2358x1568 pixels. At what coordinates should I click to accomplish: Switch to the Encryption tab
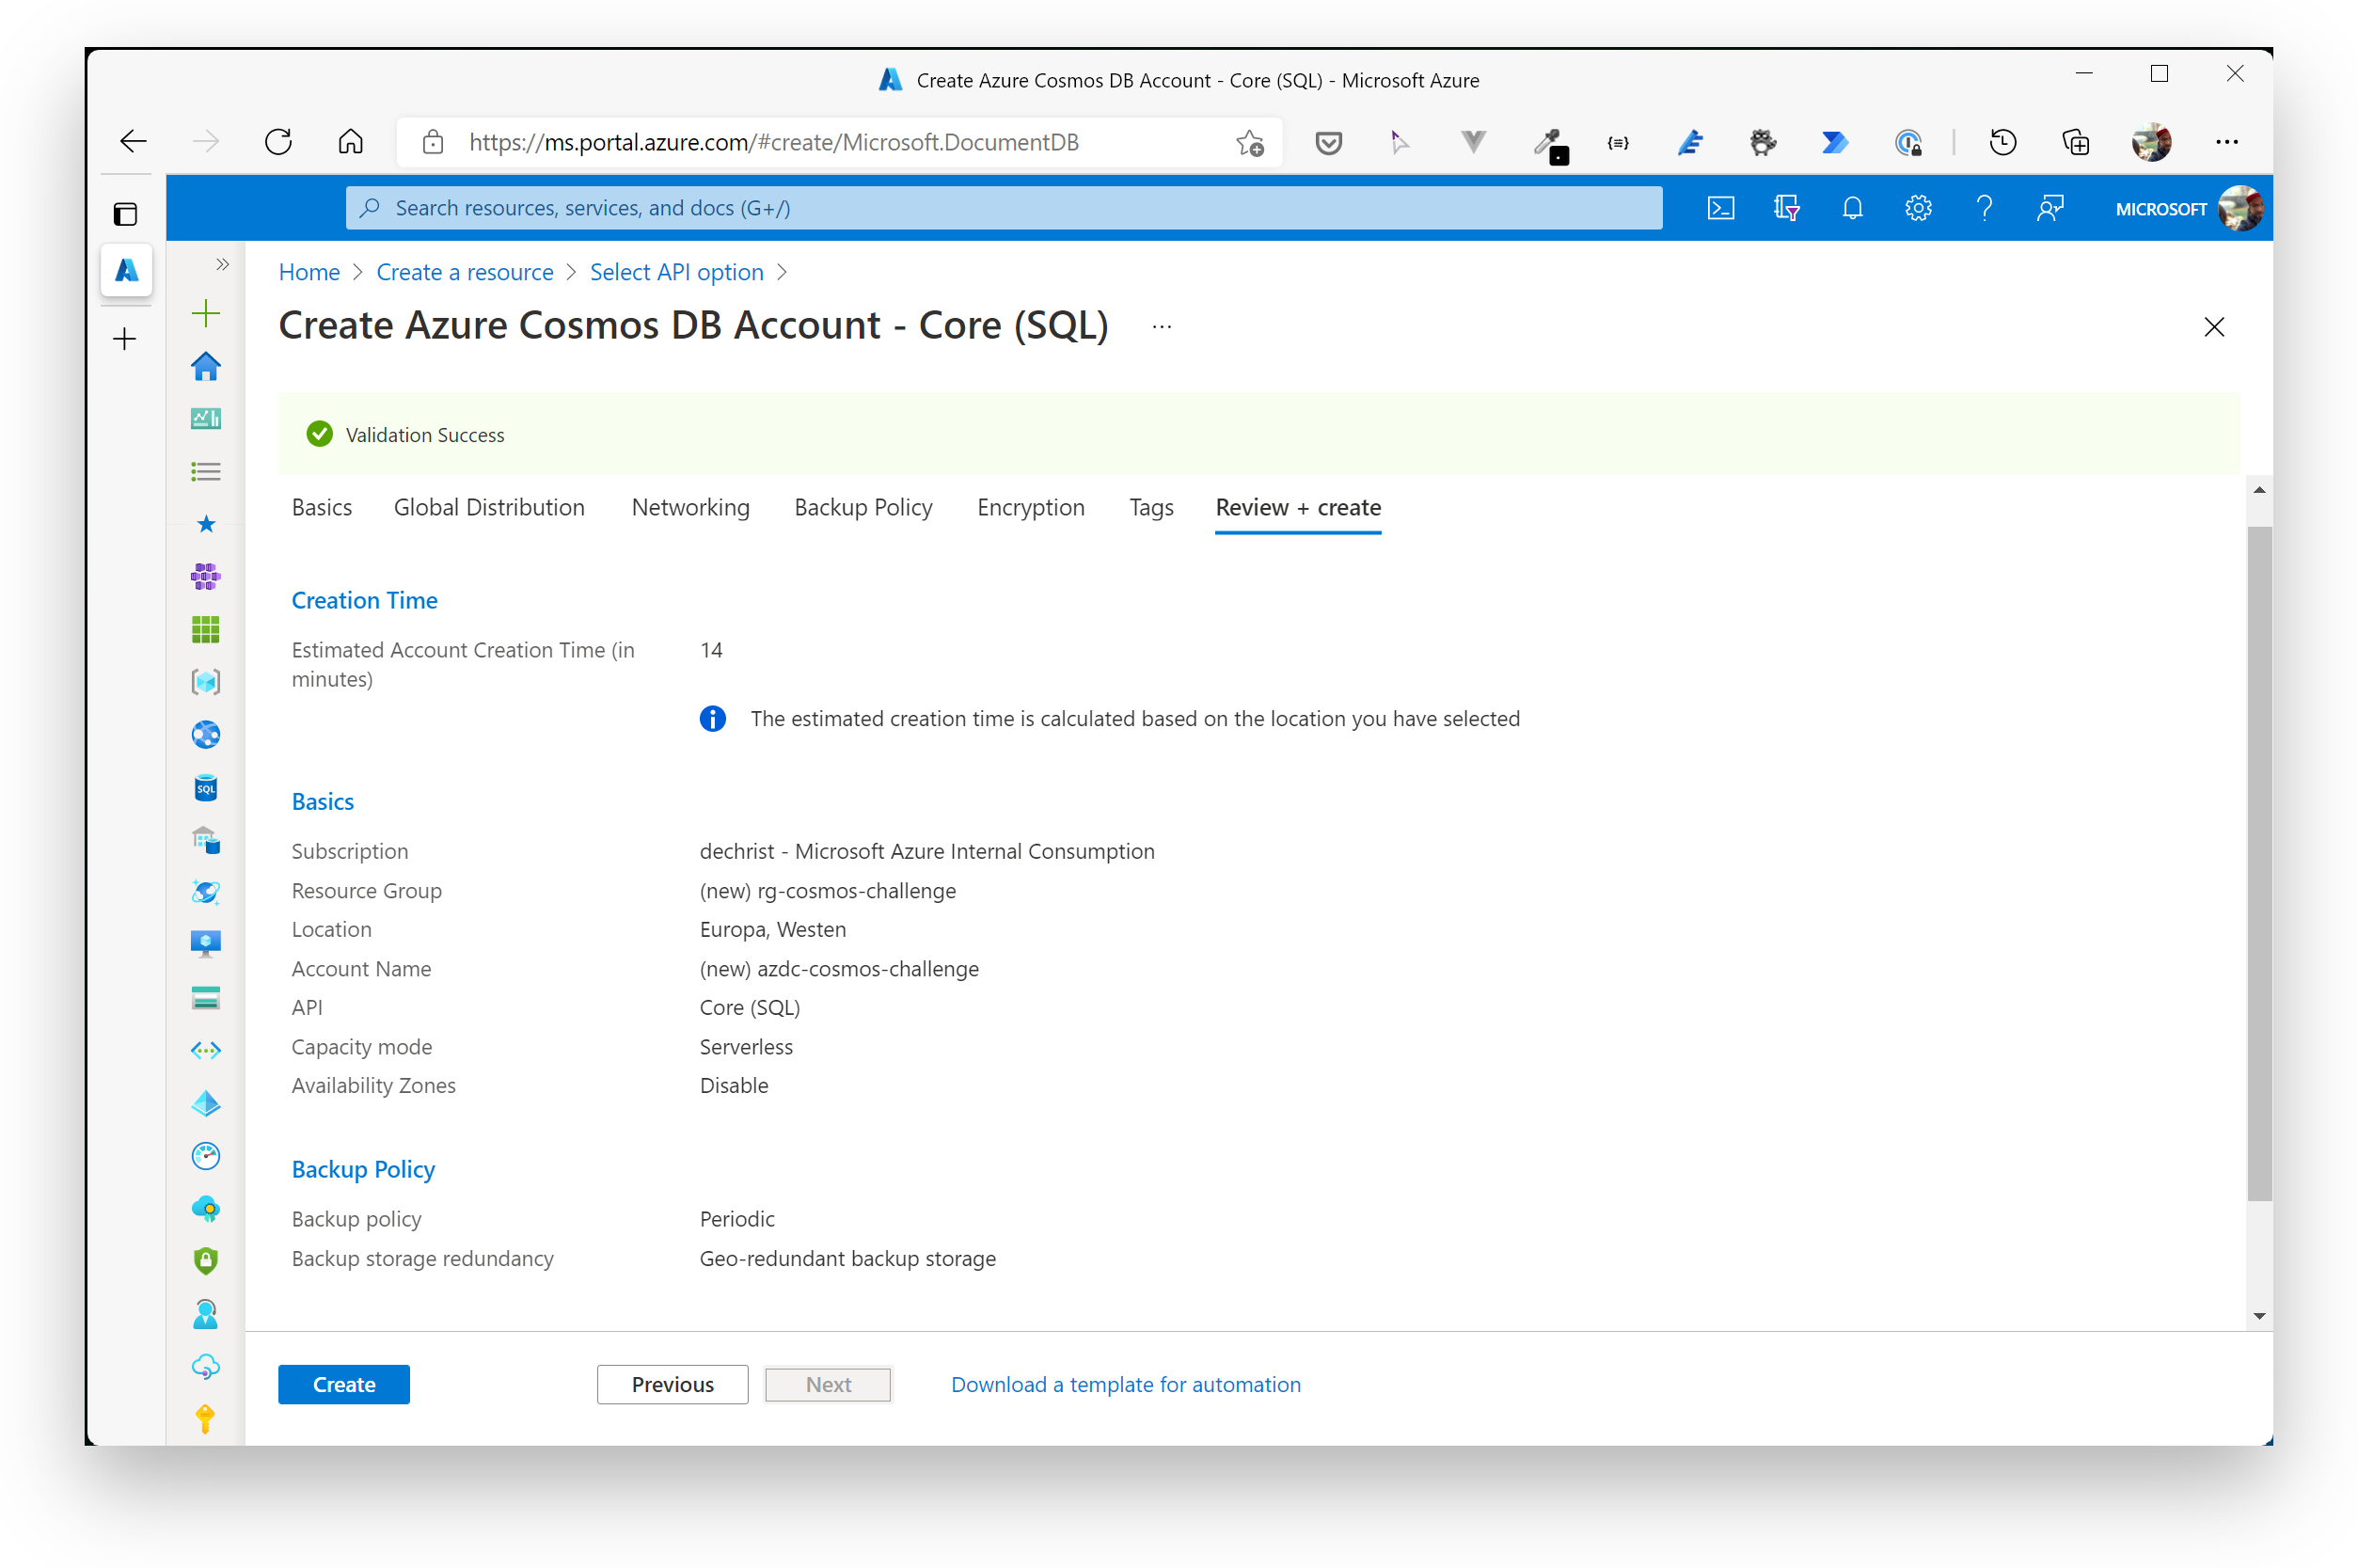[1031, 507]
